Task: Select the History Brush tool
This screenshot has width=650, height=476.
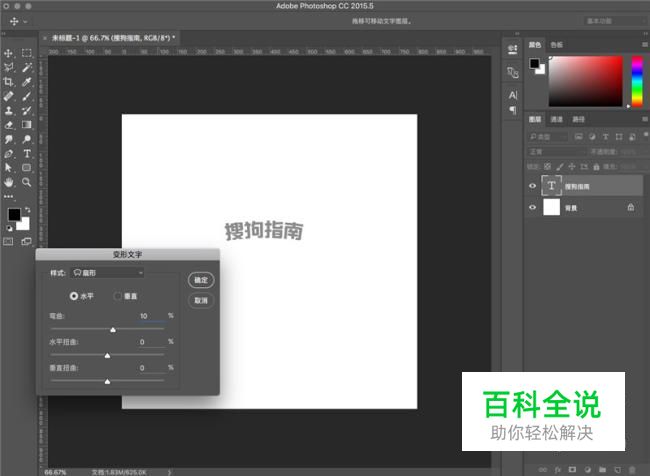Action: (27, 110)
